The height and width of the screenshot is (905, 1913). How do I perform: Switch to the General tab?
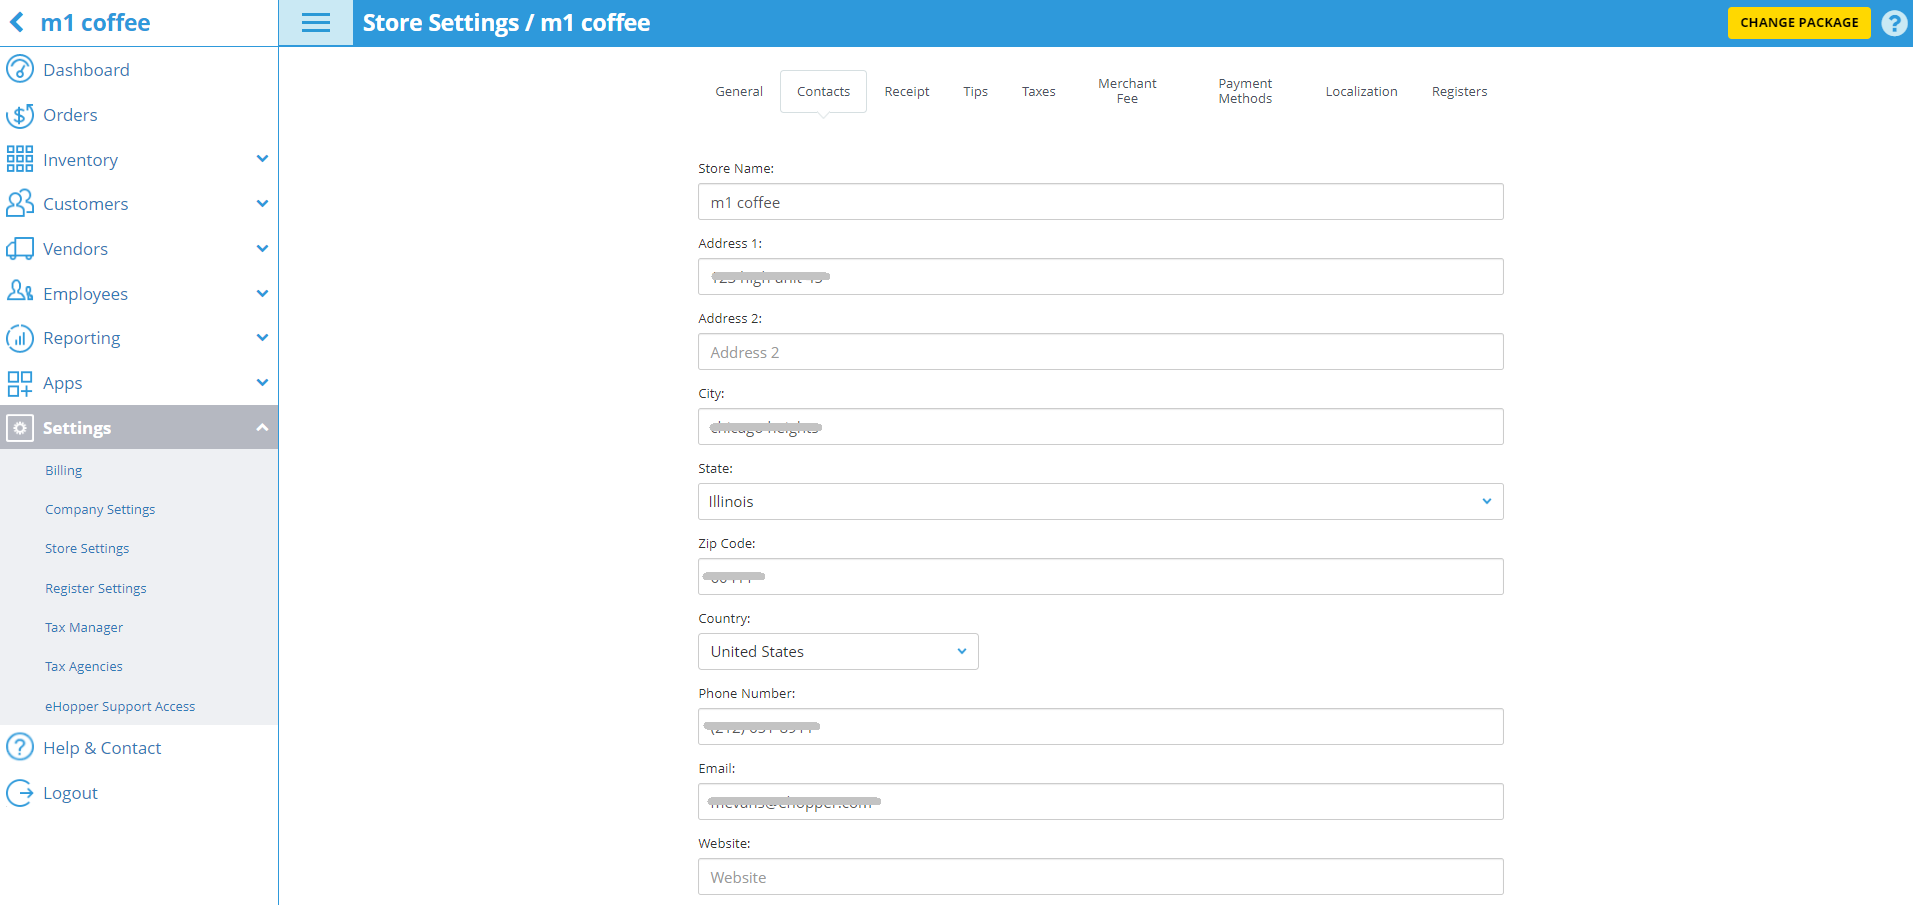click(739, 92)
